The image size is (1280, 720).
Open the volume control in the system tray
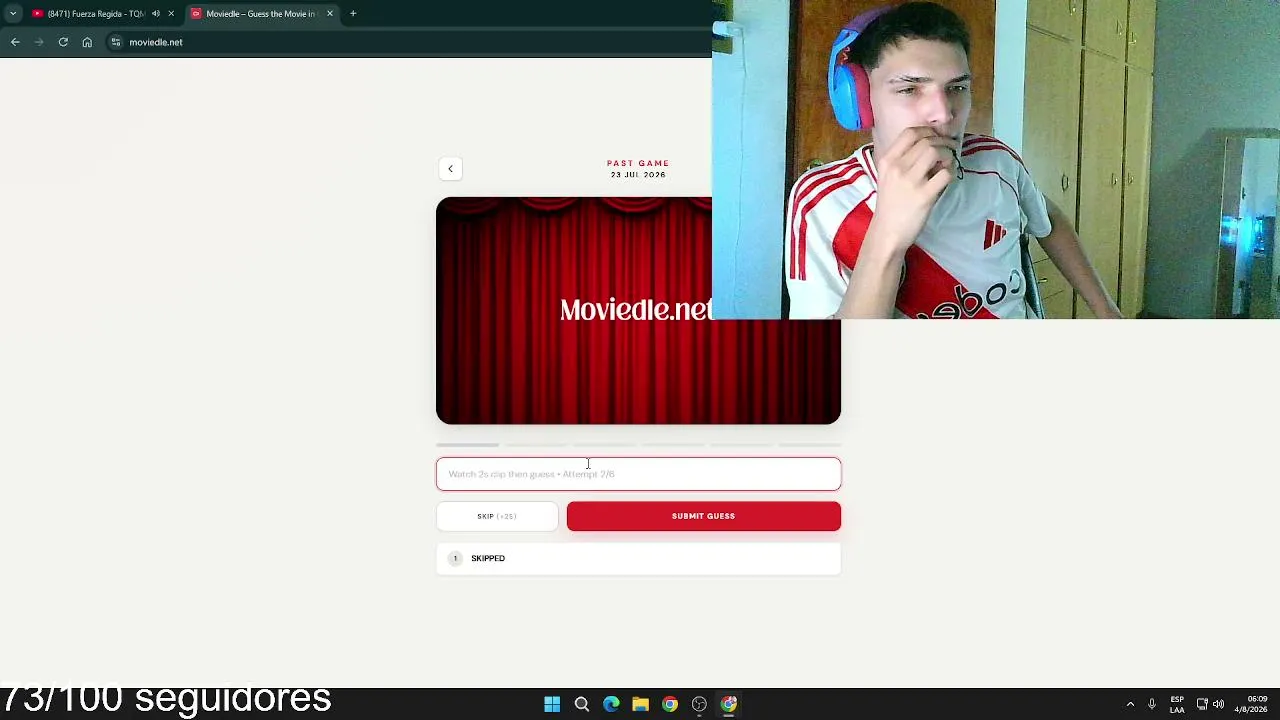tap(1219, 704)
